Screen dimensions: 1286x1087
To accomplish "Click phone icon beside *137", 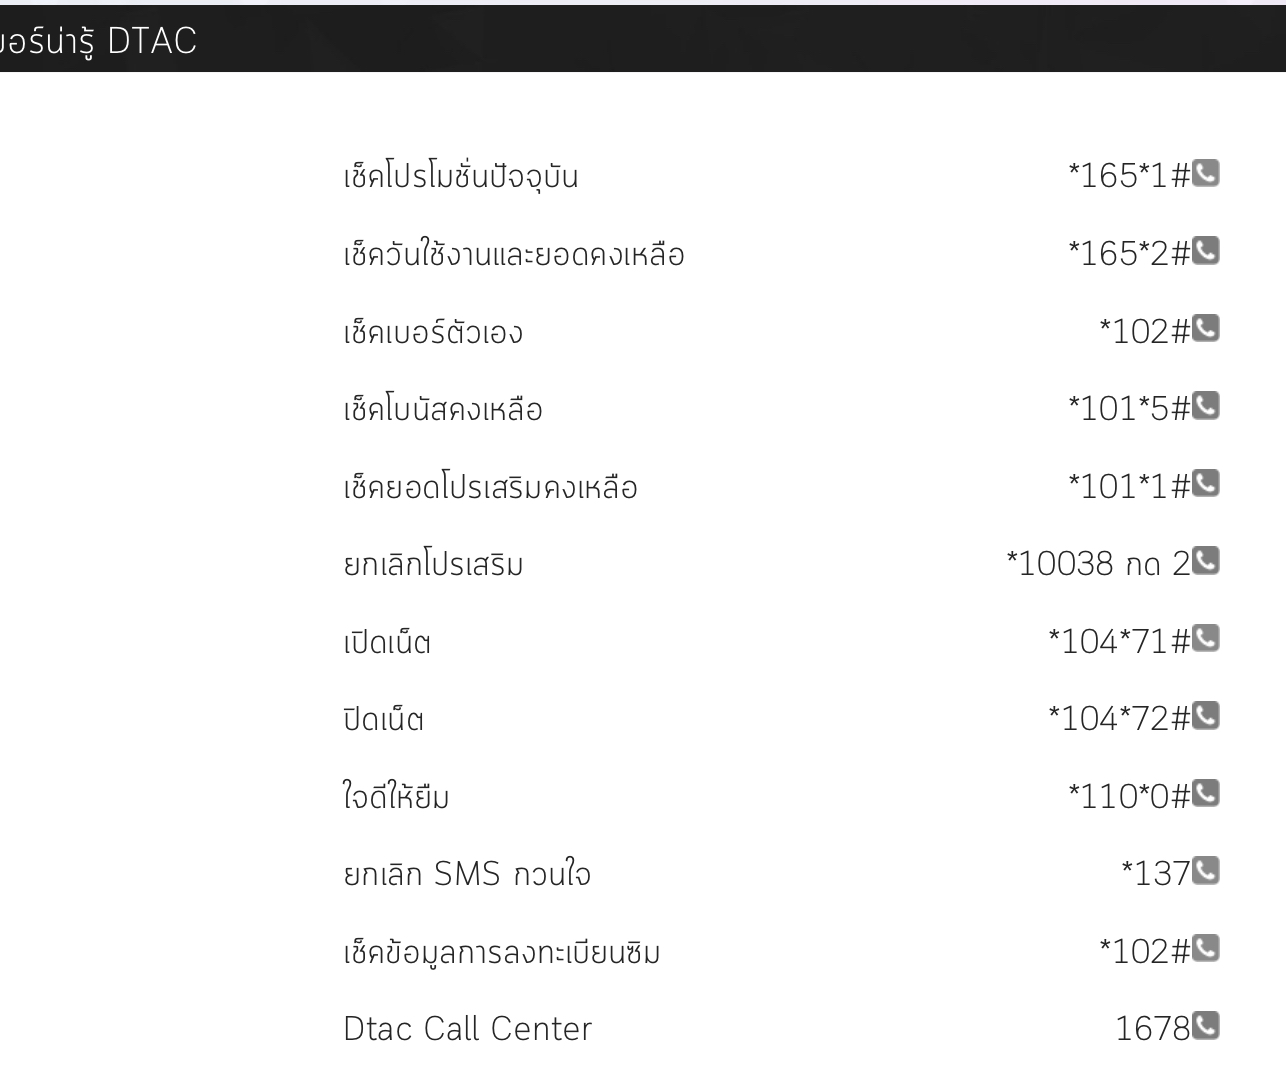I will (x=1206, y=871).
